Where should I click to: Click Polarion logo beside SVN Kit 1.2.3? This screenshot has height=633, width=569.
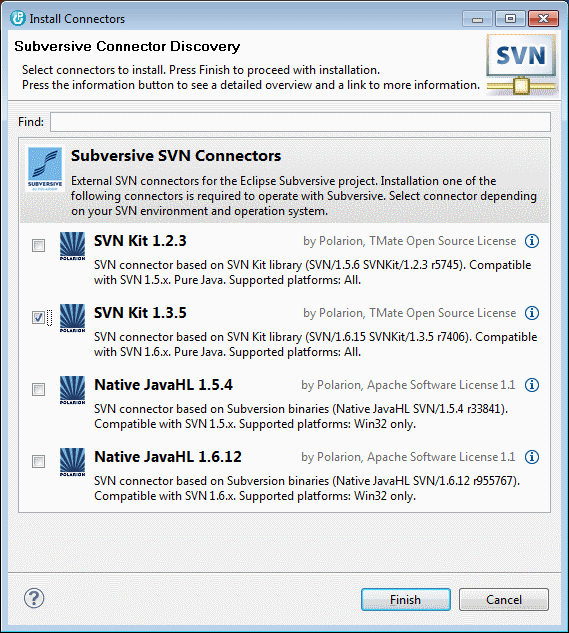point(72,246)
